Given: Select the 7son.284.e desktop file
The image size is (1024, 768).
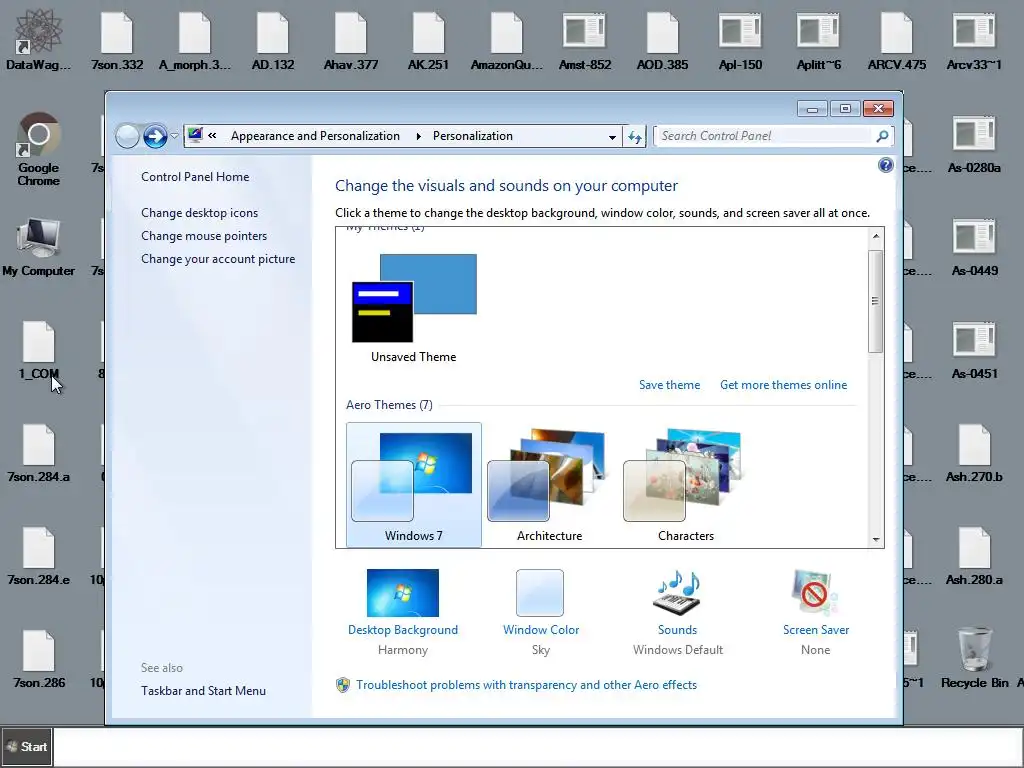Looking at the screenshot, I should [39, 556].
